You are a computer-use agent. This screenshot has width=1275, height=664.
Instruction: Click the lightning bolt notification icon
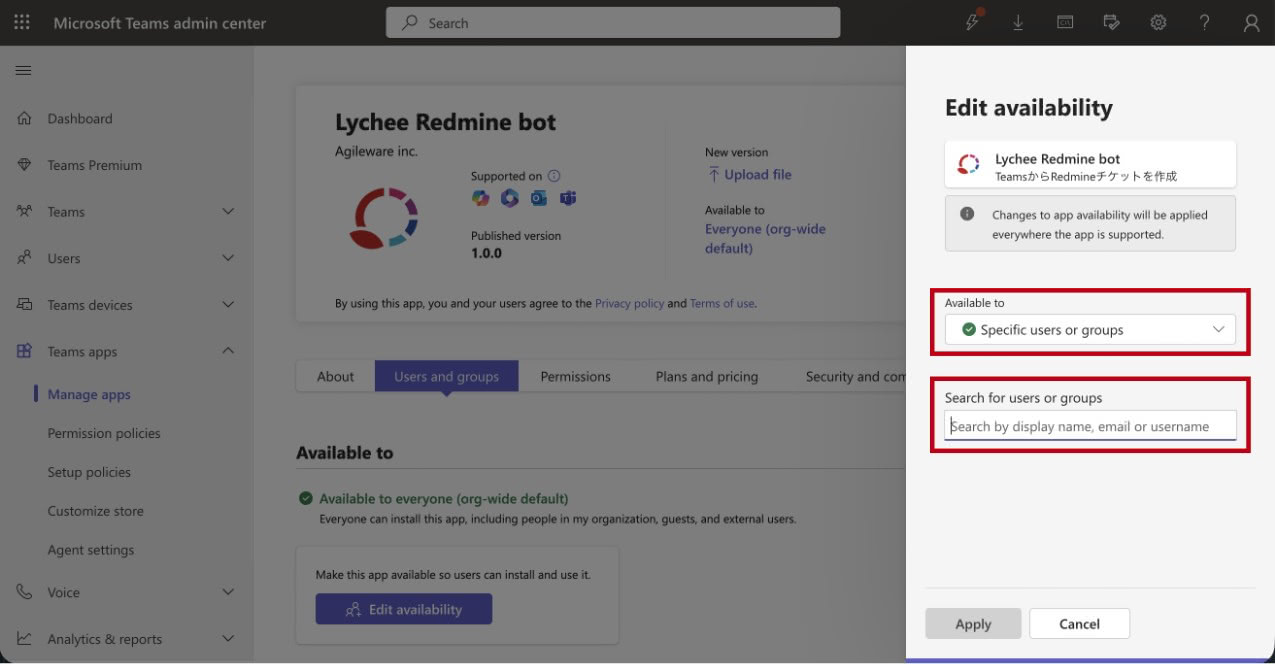973,22
